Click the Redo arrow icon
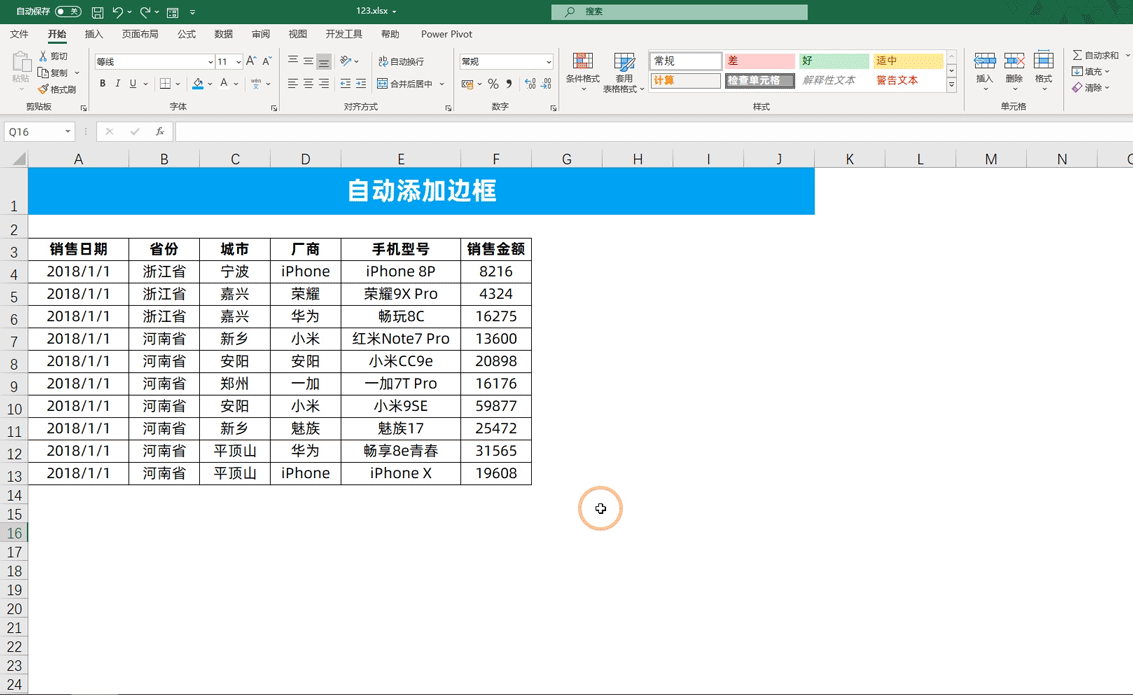This screenshot has height=695, width=1133. (145, 12)
